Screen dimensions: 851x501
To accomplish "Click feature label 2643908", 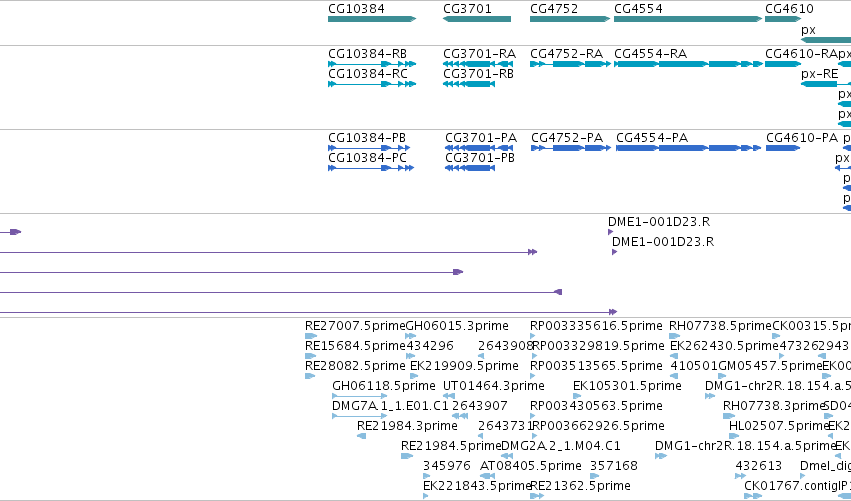I will pos(506,346).
